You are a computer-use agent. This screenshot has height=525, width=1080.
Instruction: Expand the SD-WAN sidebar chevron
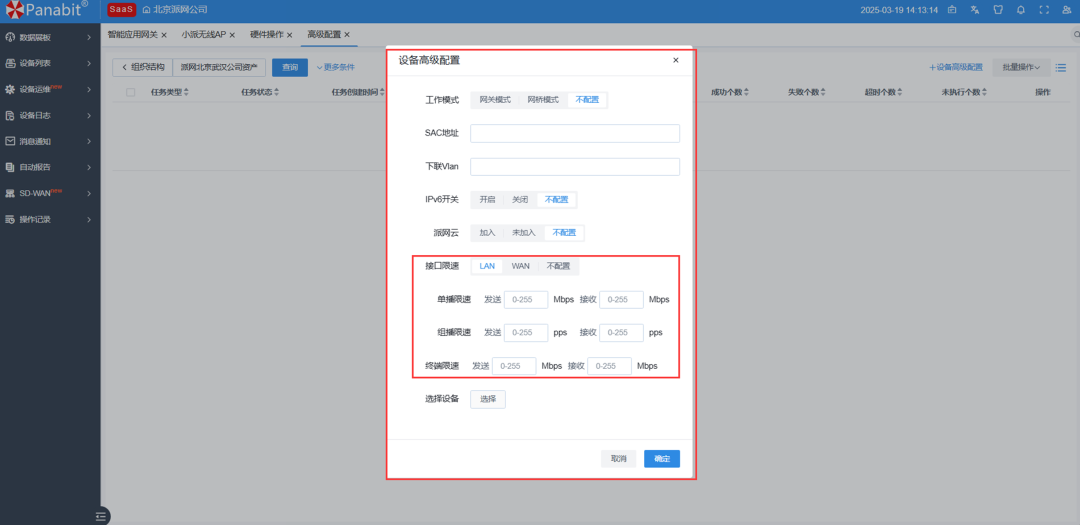click(x=89, y=194)
